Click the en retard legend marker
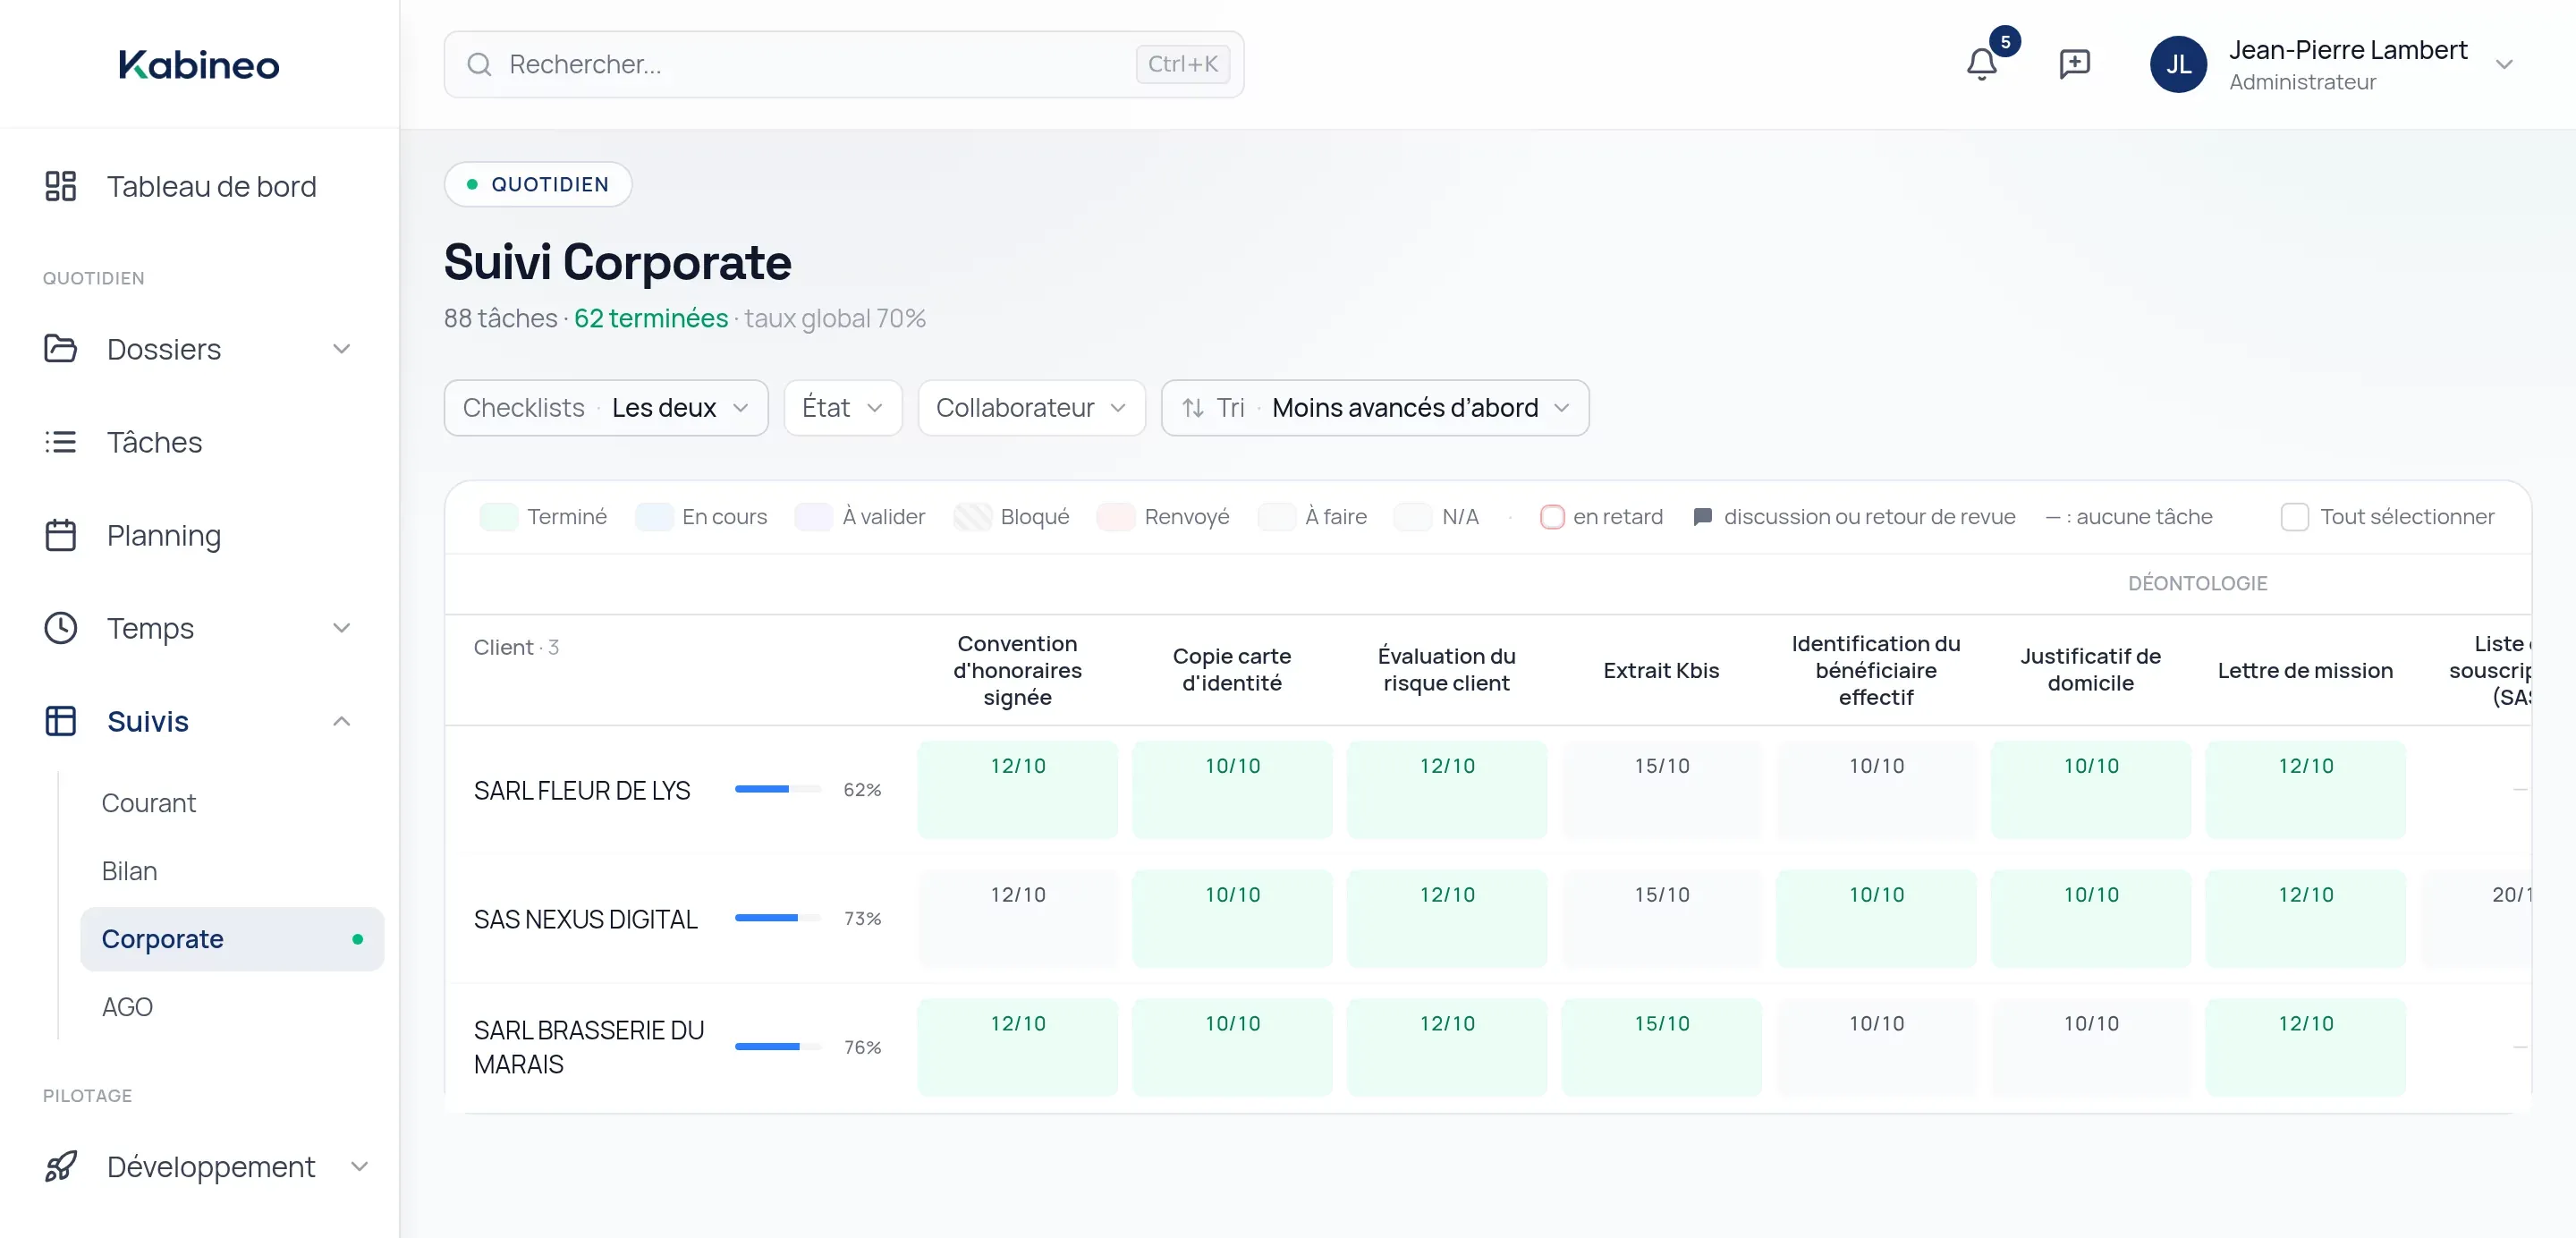The width and height of the screenshot is (2576, 1238). 1551,517
